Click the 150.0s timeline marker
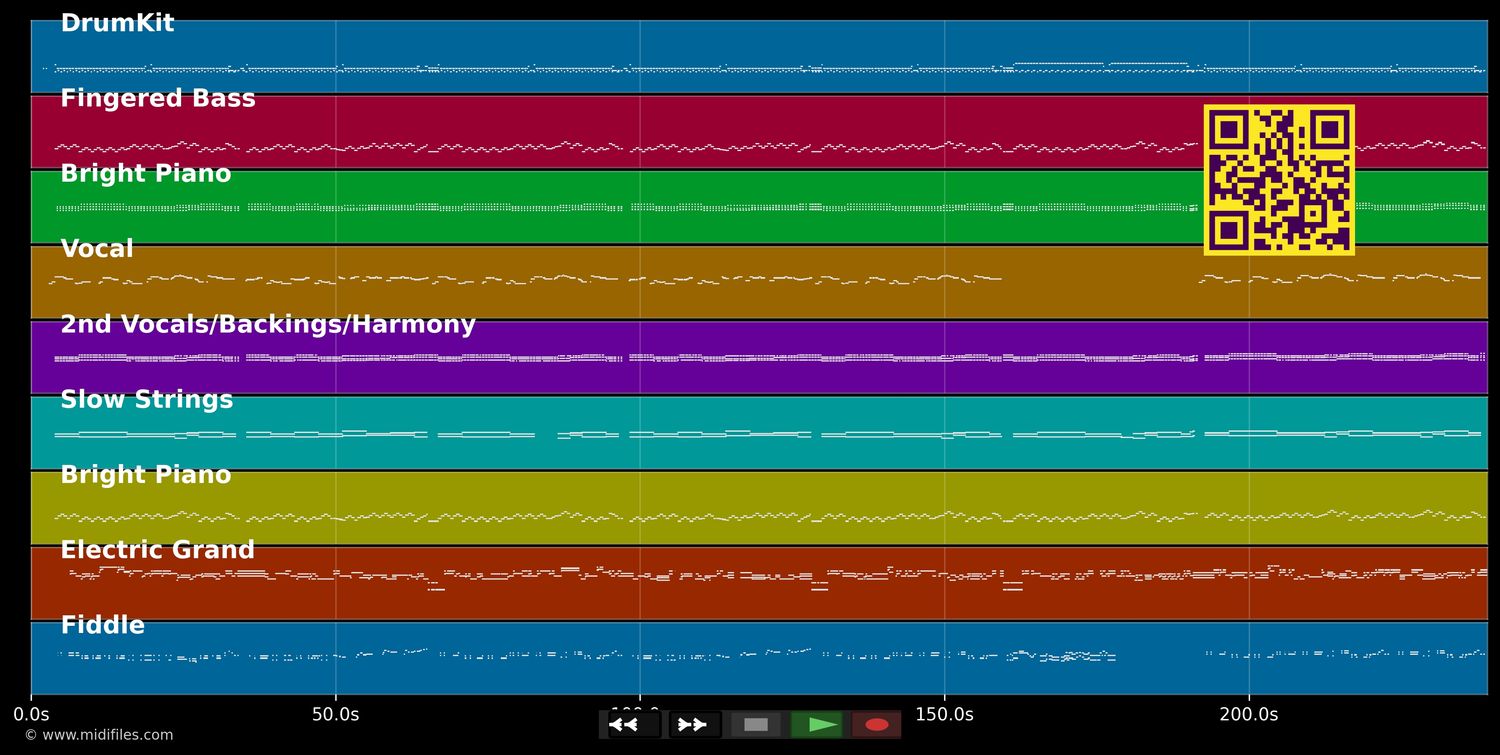The image size is (1500, 755). click(944, 714)
